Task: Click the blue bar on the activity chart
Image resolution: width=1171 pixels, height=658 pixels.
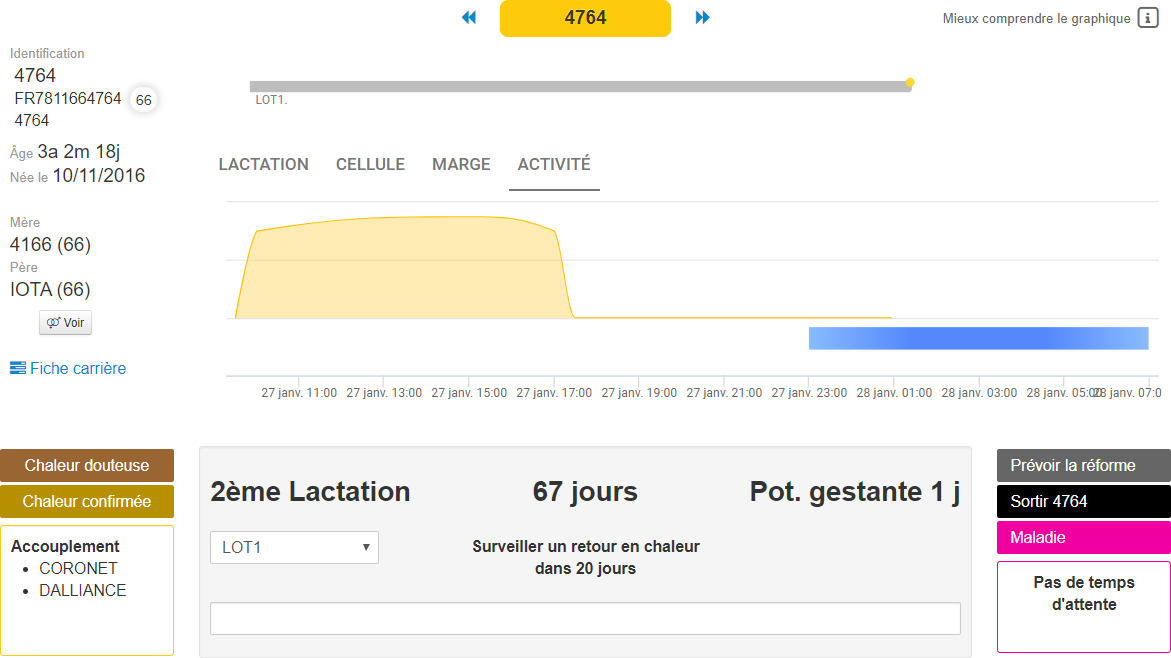Action: (x=978, y=338)
